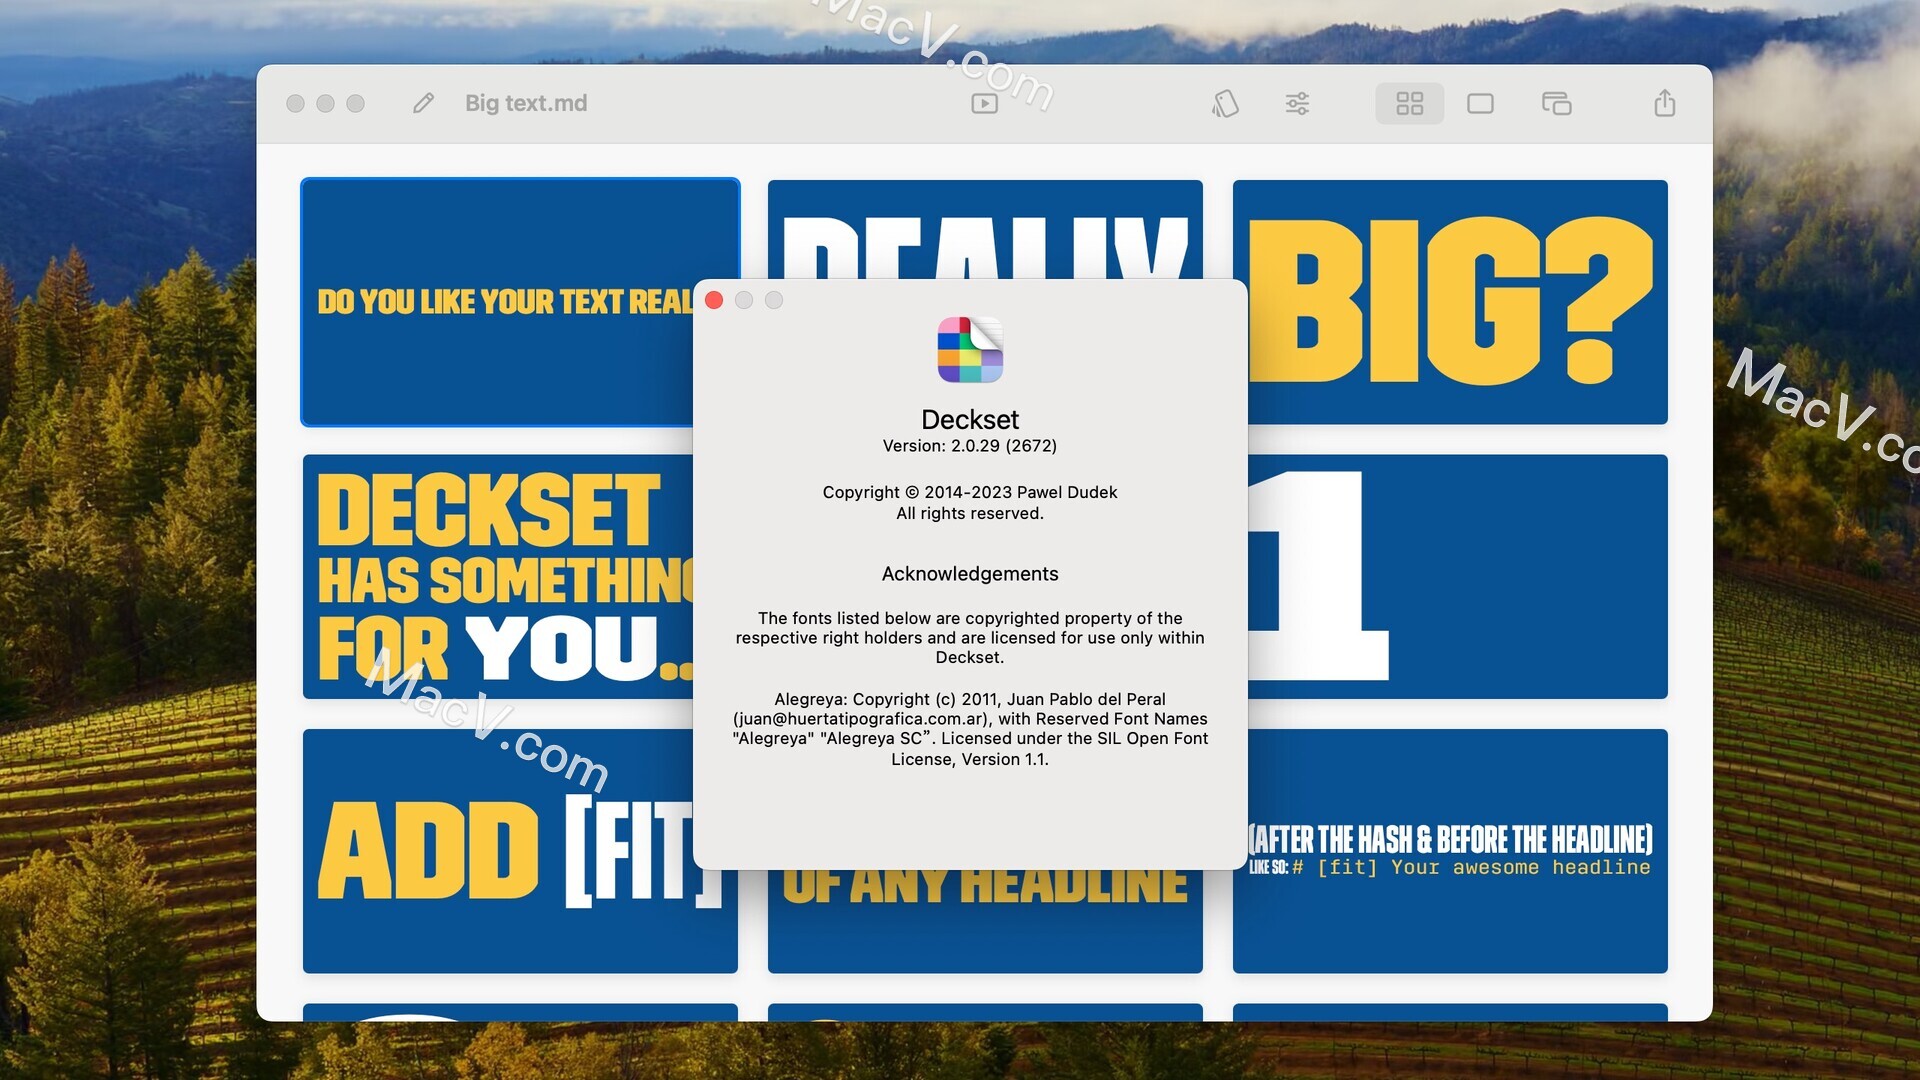Click the Acknowledgements text in About window
This screenshot has width=1920, height=1080.
[x=969, y=573]
